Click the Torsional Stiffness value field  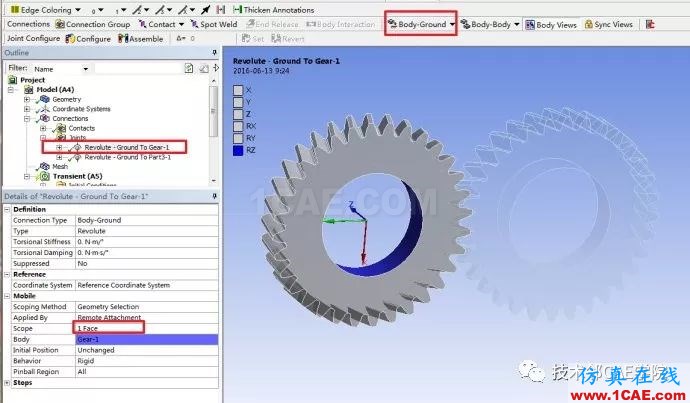point(147,242)
